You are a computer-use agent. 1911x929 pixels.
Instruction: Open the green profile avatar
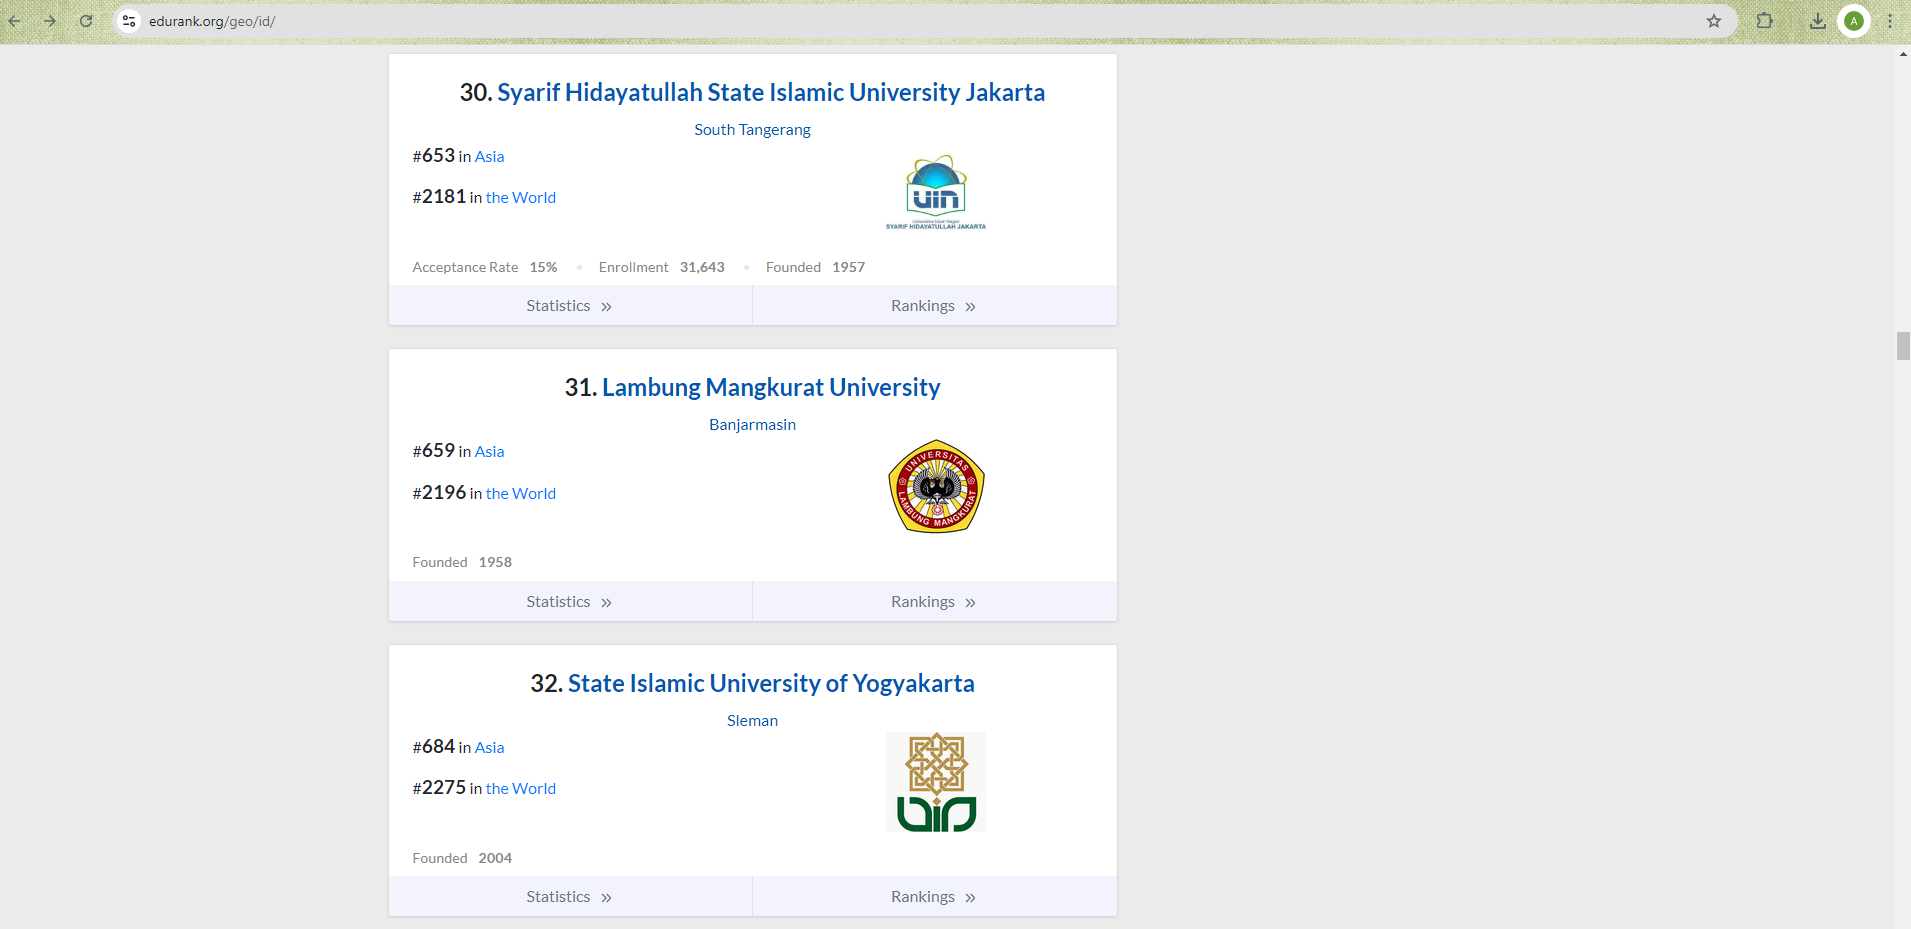1854,21
